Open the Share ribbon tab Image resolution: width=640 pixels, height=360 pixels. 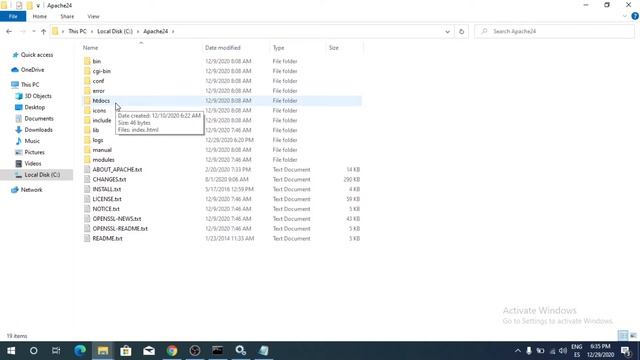pyautogui.click(x=67, y=16)
